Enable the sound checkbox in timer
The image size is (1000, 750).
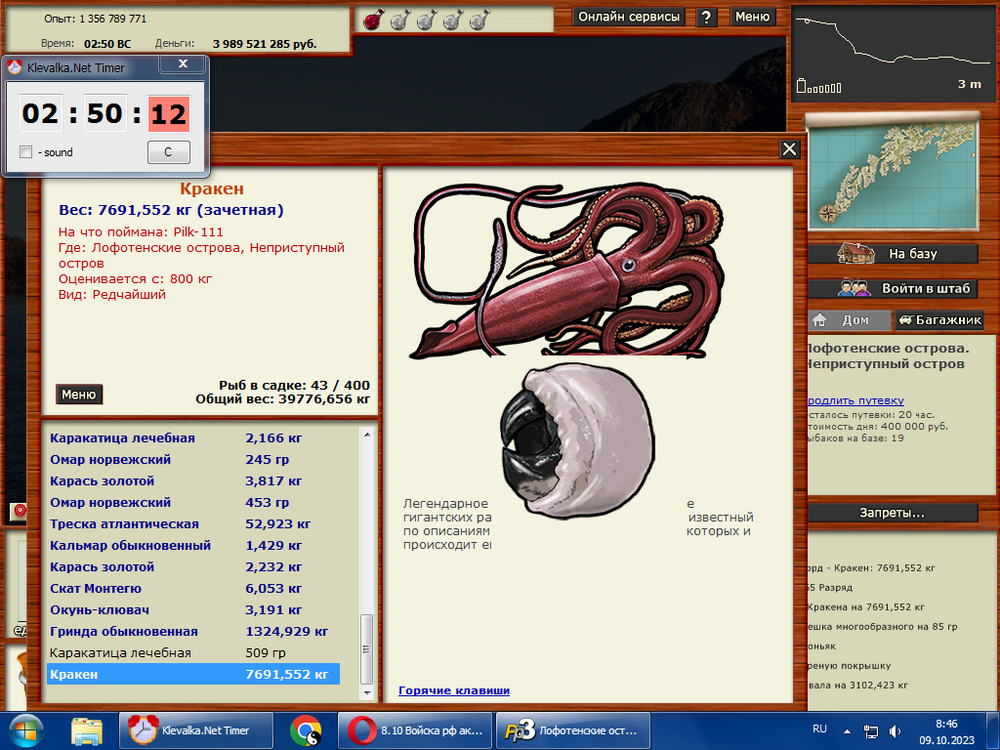pyautogui.click(x=26, y=152)
